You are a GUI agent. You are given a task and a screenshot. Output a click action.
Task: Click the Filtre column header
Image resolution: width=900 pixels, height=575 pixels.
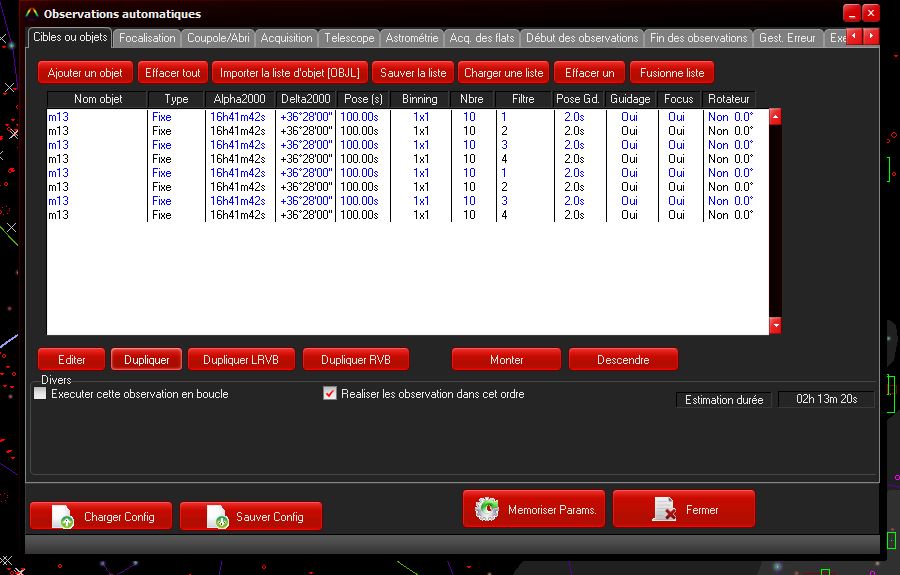pyautogui.click(x=523, y=99)
